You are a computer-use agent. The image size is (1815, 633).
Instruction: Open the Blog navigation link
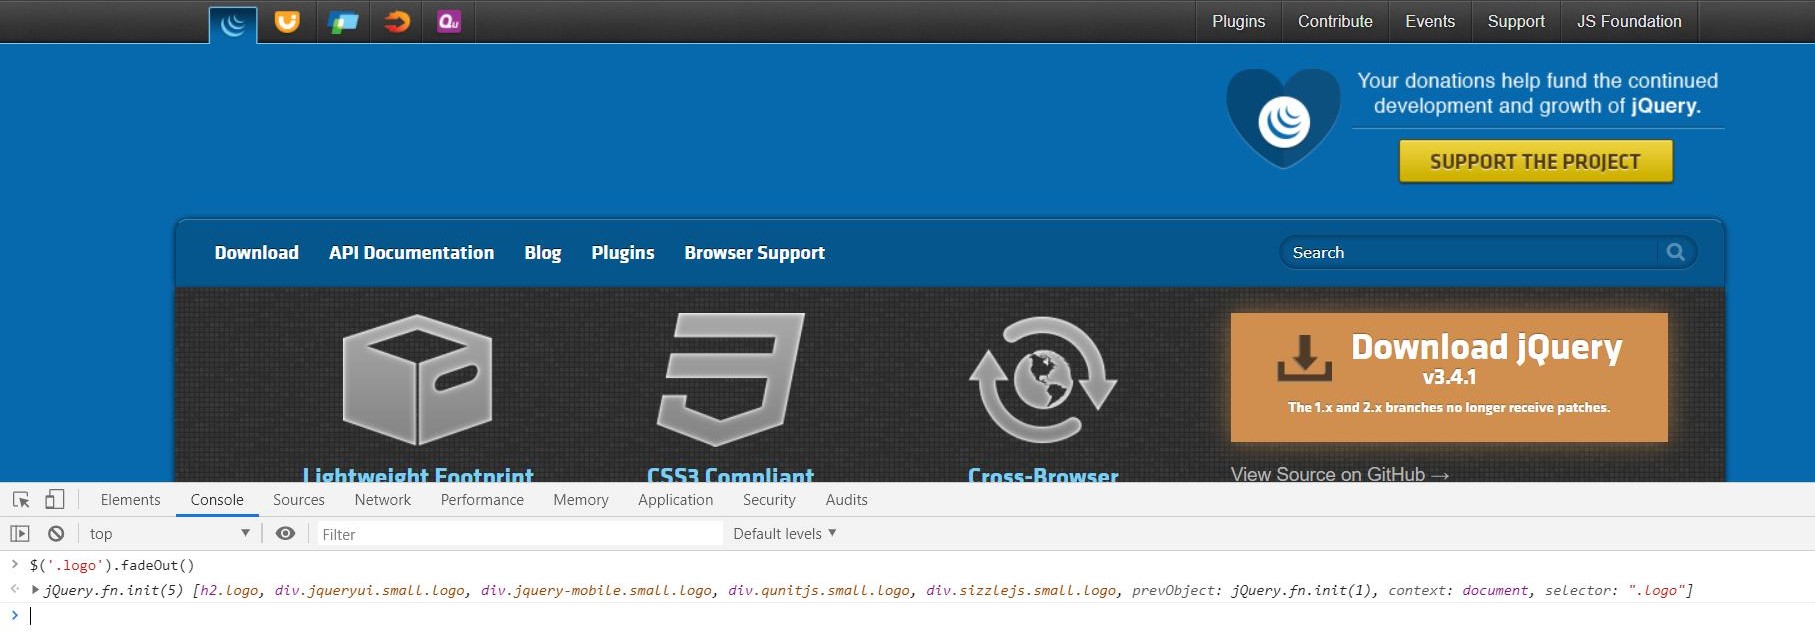point(543,252)
